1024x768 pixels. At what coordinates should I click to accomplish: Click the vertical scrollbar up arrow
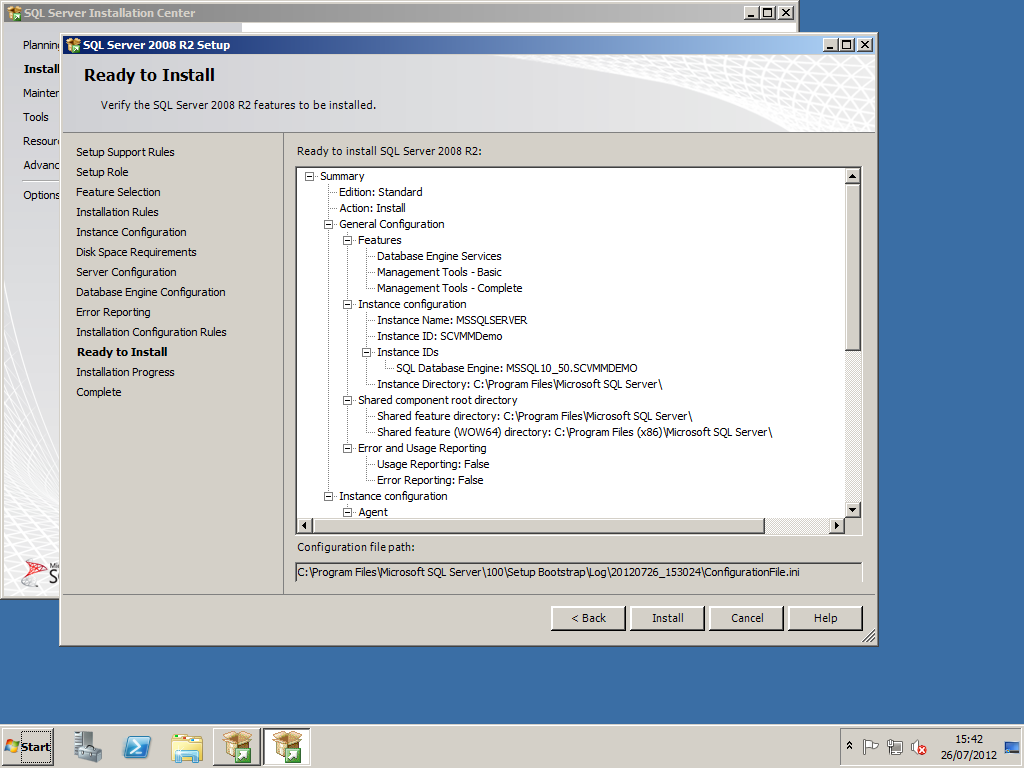point(852,176)
